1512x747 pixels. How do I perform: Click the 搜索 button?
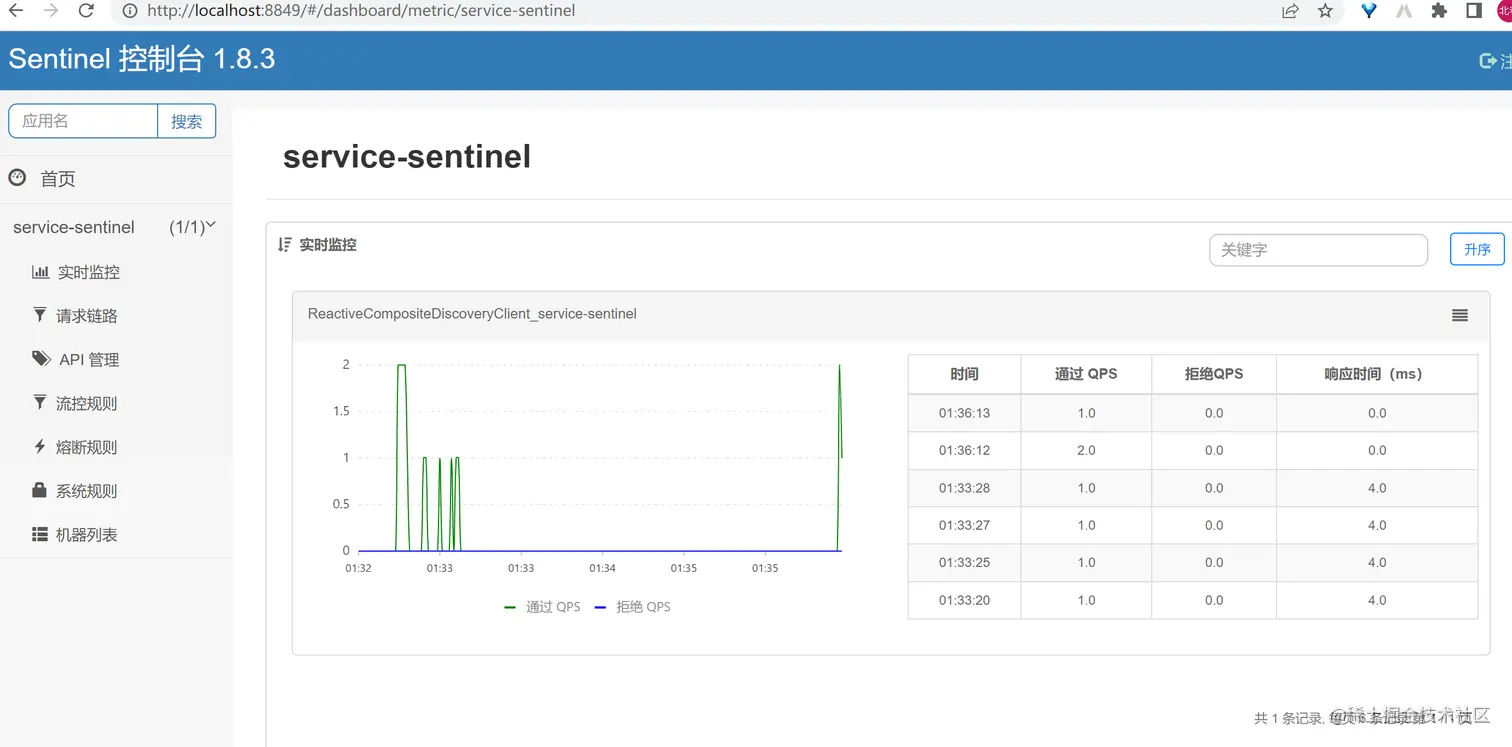(x=187, y=121)
